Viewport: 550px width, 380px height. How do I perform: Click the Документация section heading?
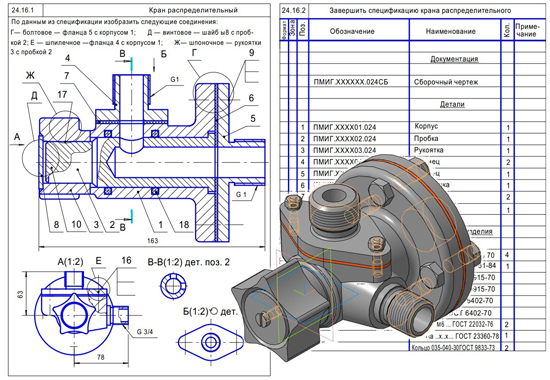tap(454, 59)
